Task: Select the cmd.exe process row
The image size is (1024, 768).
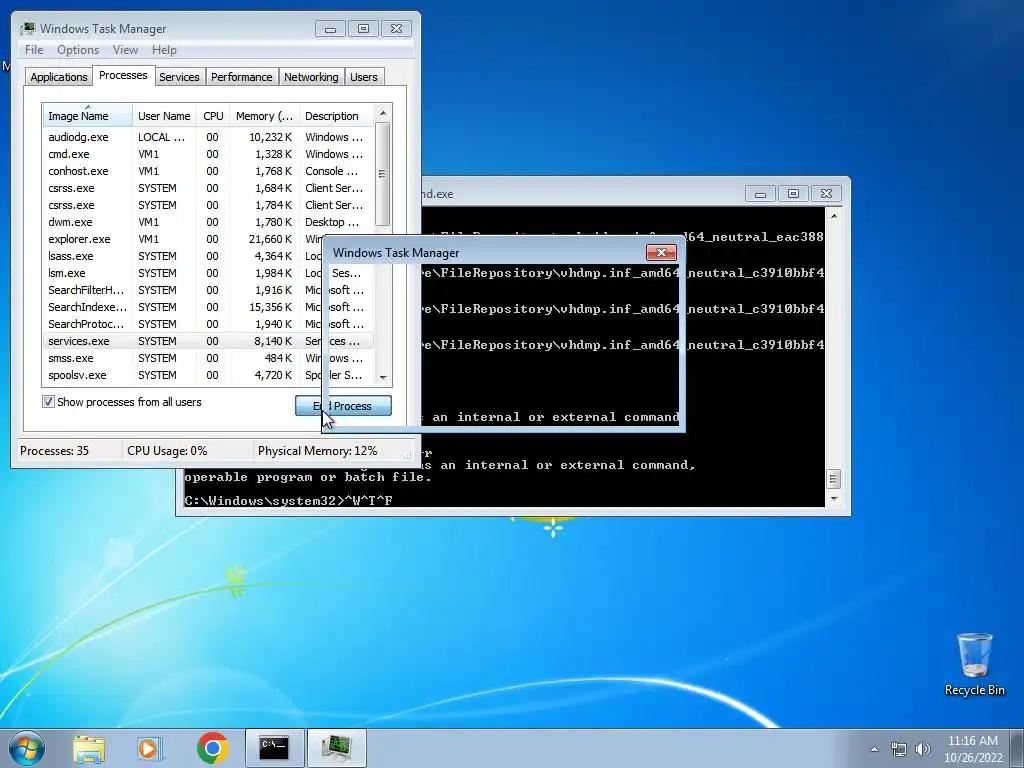Action: click(208, 154)
